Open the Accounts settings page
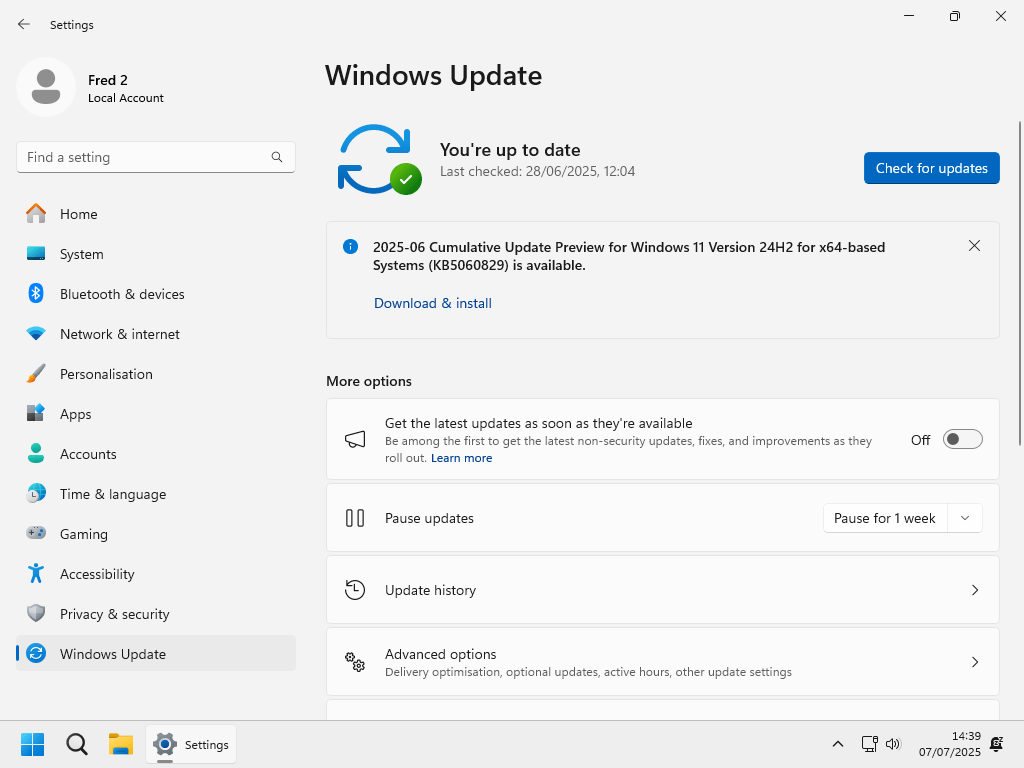The width and height of the screenshot is (1024, 768). [x=90, y=454]
